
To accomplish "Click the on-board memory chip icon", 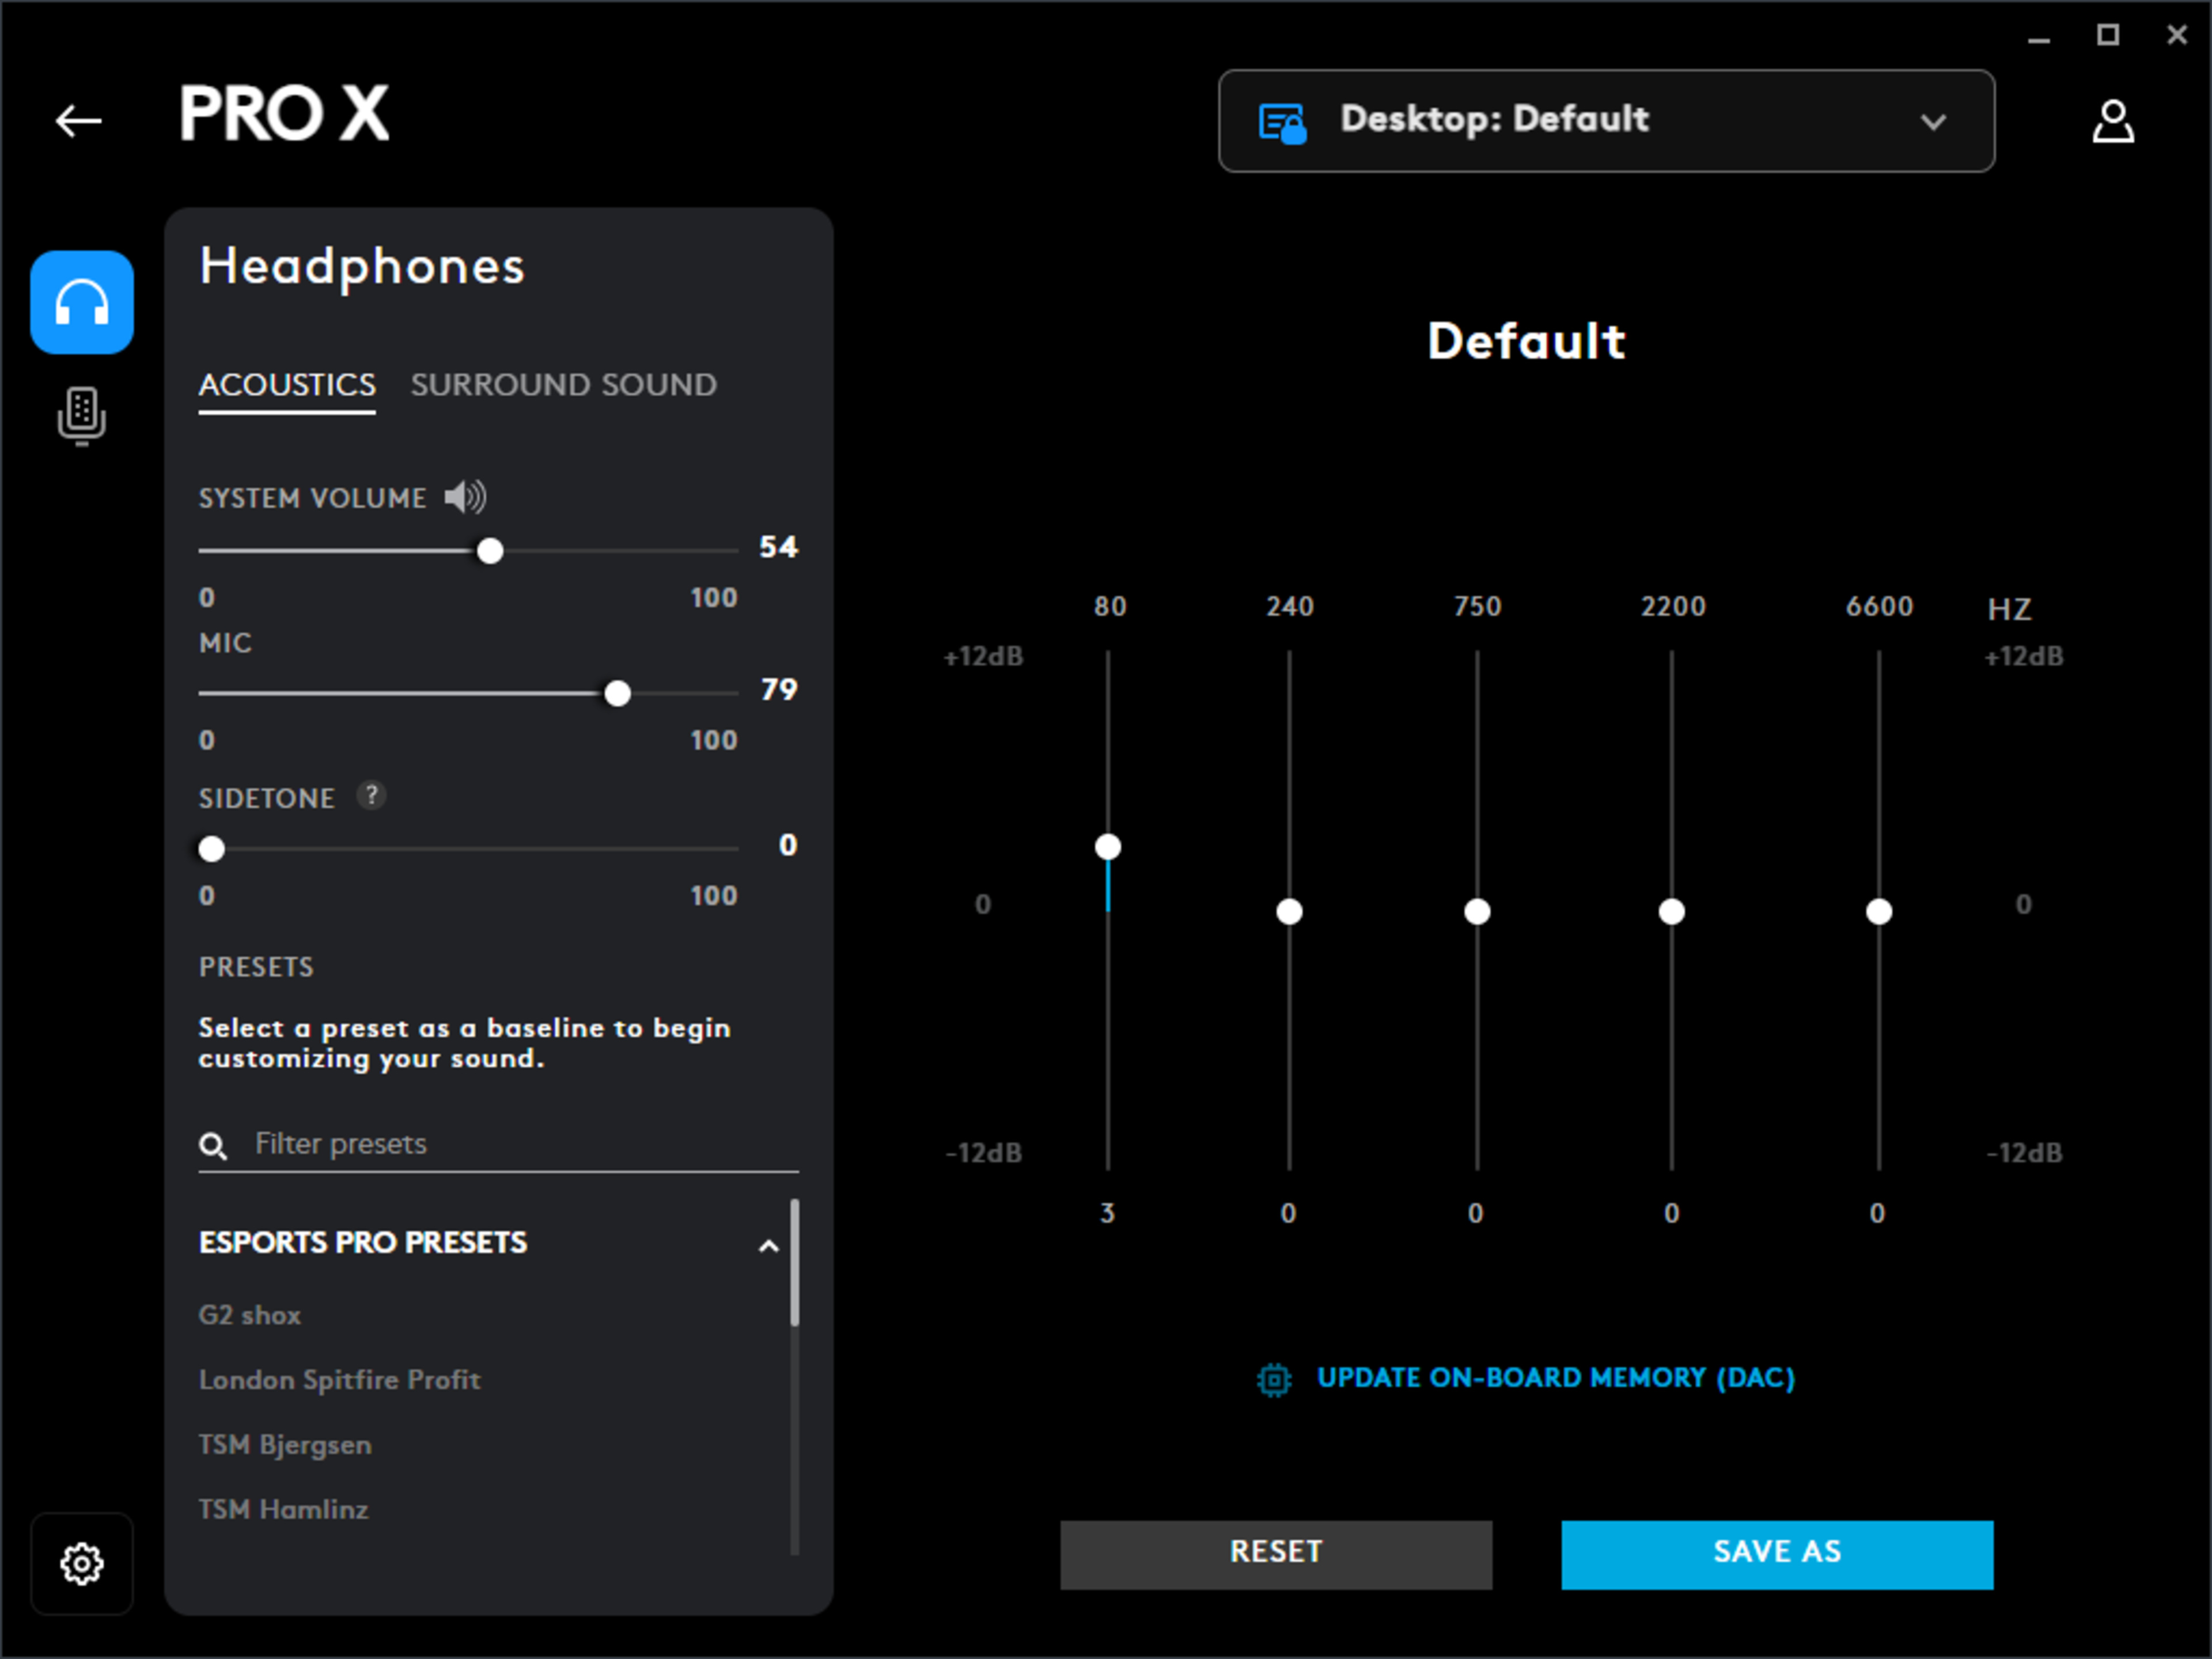I will point(1274,1379).
